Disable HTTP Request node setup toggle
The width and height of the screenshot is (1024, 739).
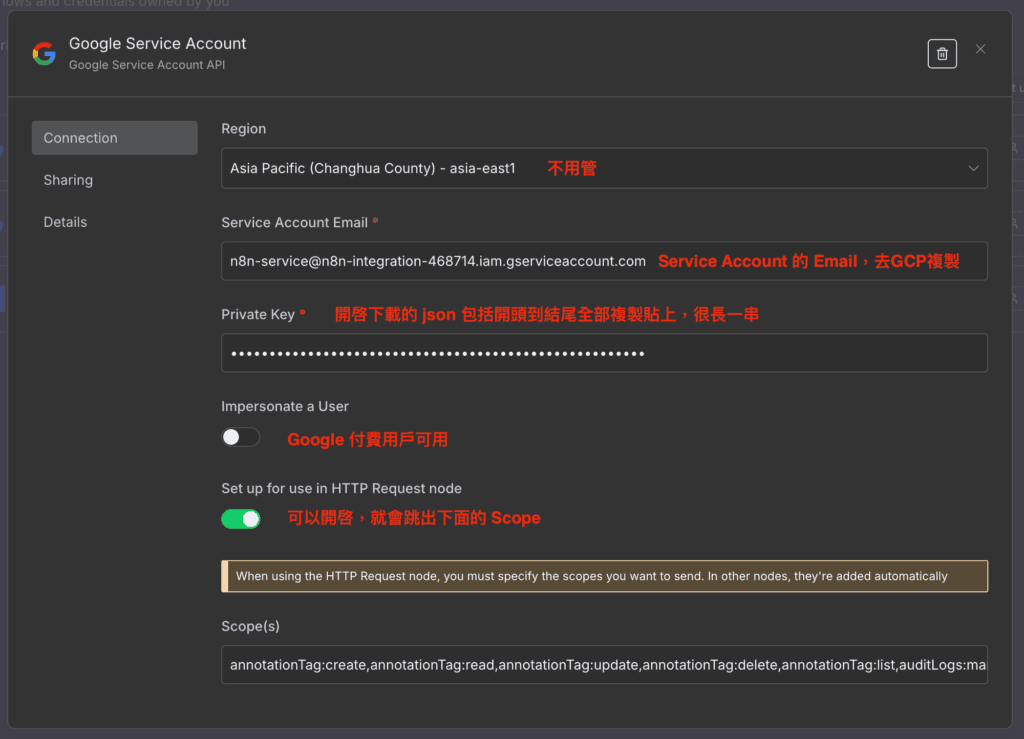[240, 519]
